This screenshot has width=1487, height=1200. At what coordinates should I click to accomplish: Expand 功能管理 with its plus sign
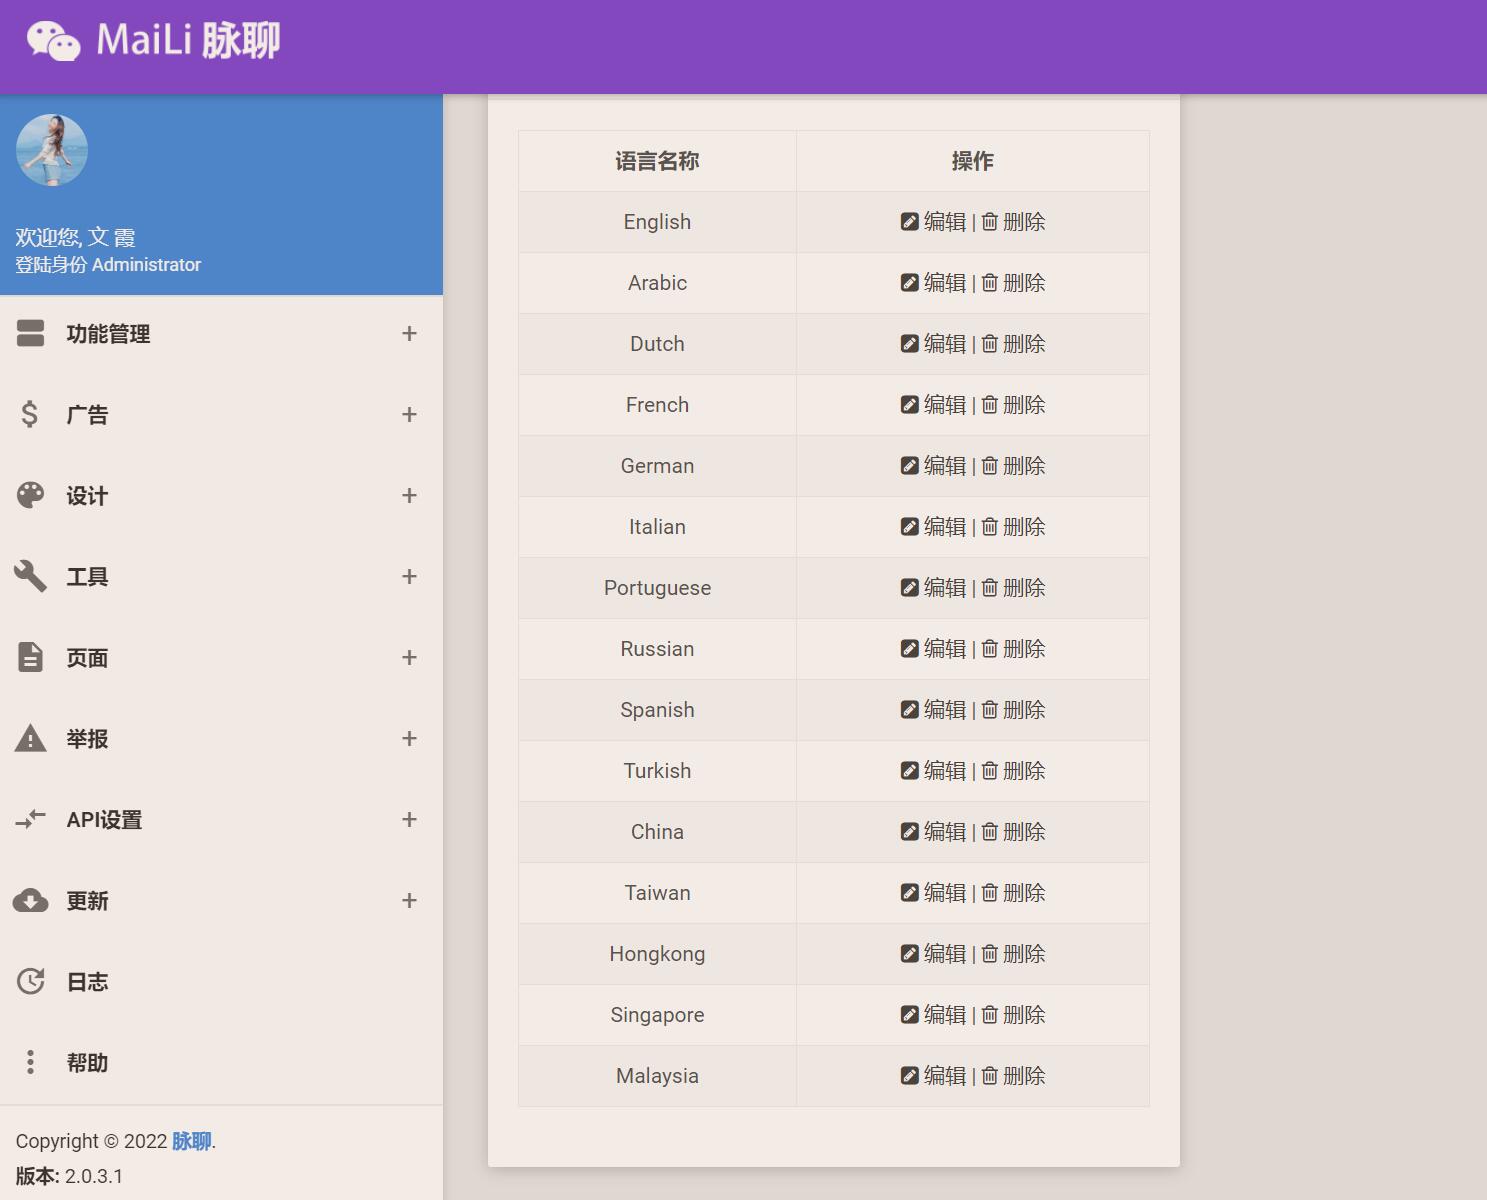(409, 334)
